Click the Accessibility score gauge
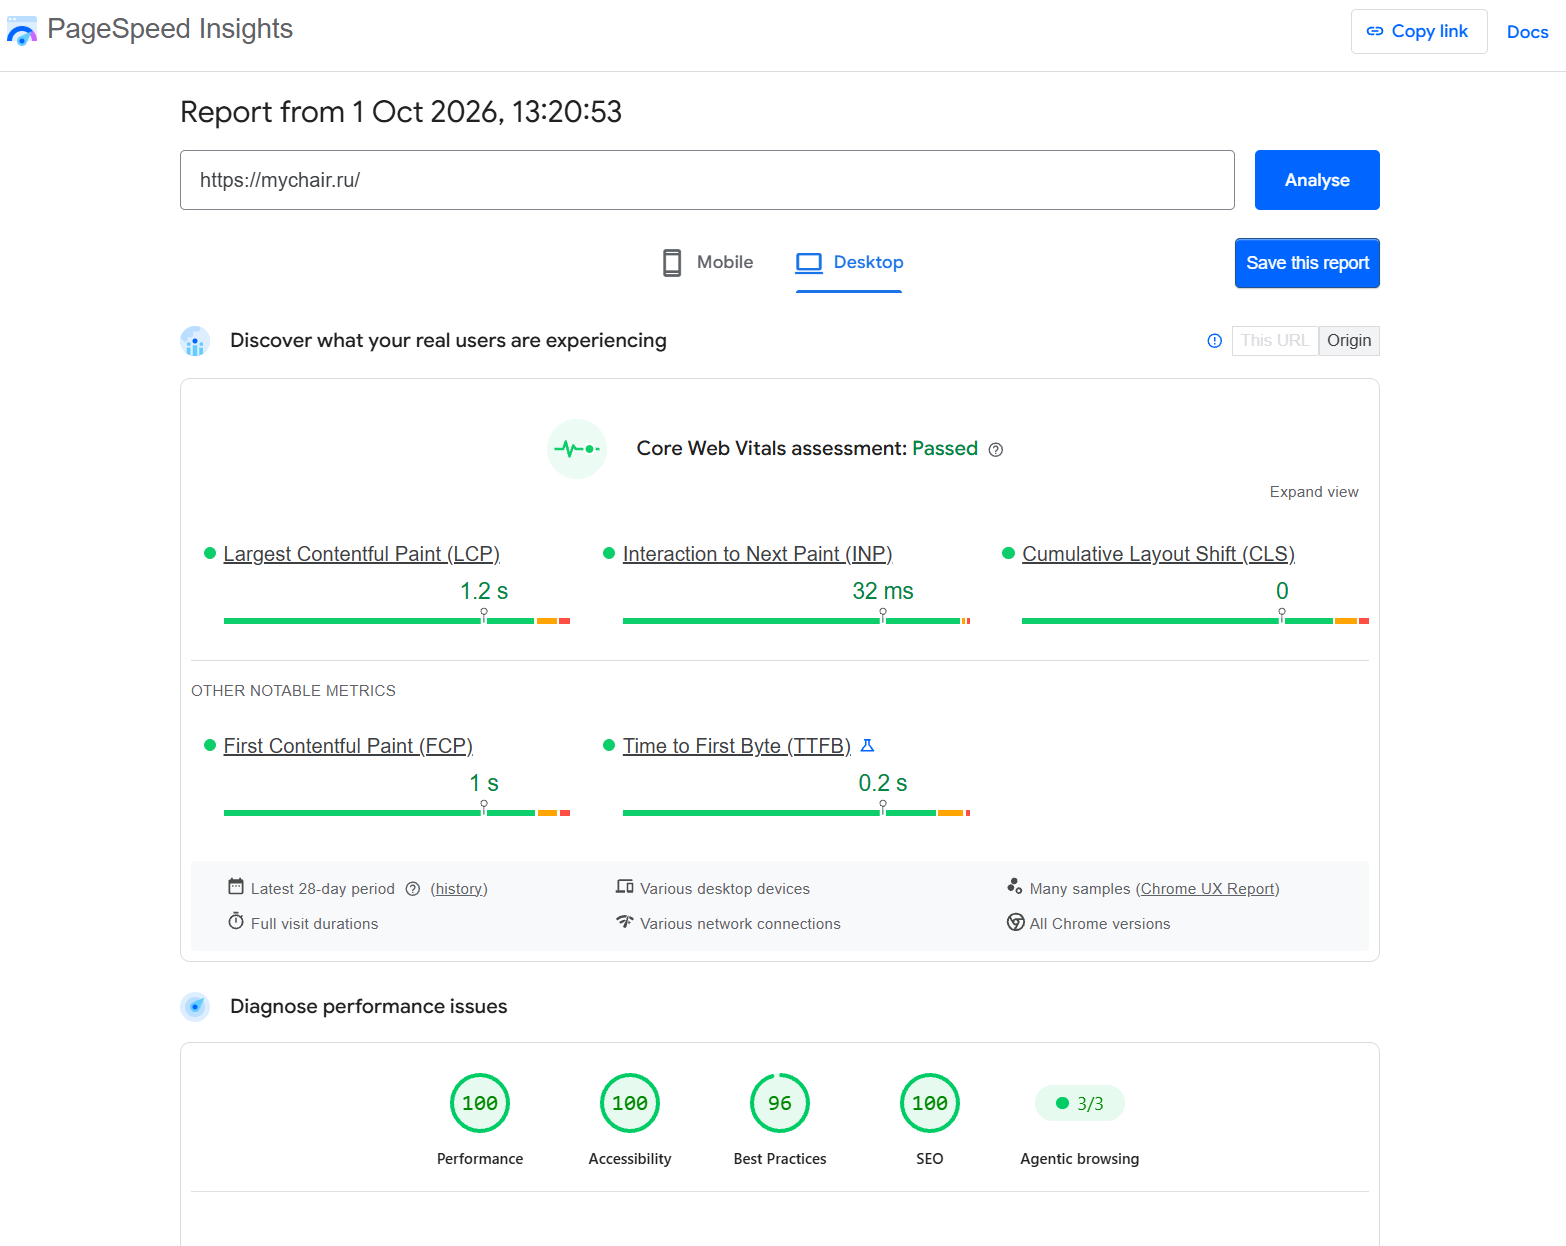This screenshot has height=1246, width=1566. (x=630, y=1103)
